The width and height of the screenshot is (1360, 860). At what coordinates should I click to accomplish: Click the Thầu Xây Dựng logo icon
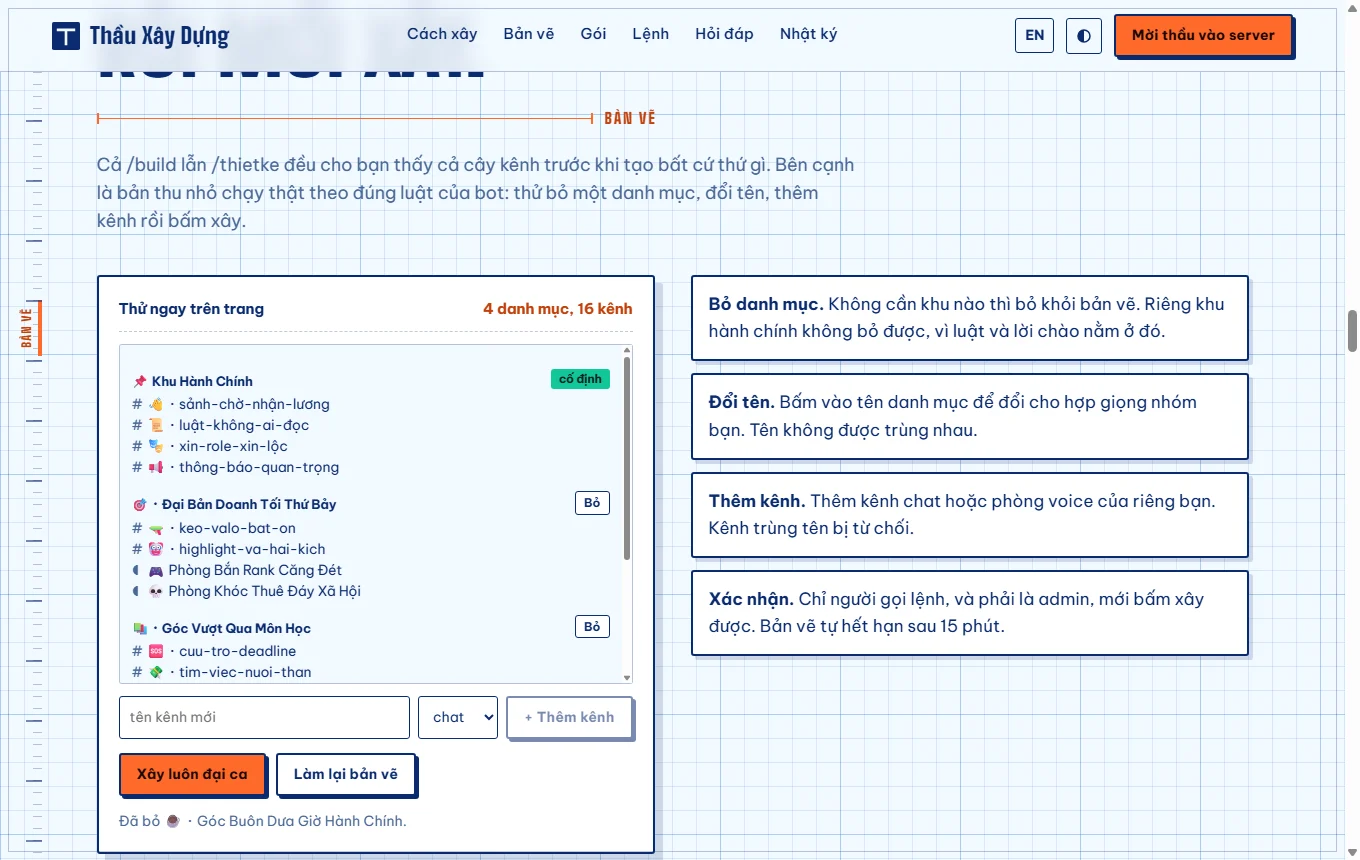pos(66,36)
